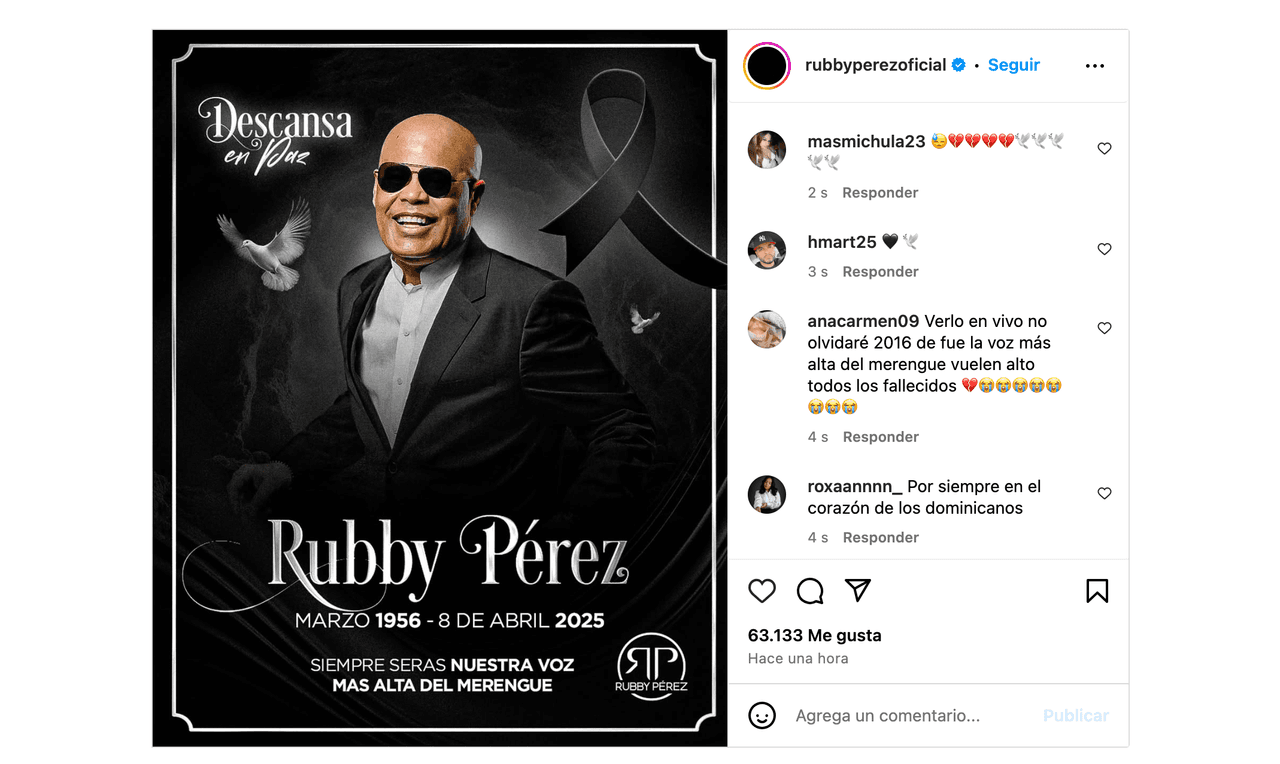Save post with the bookmark icon
The width and height of the screenshot is (1280, 764).
[x=1097, y=591]
